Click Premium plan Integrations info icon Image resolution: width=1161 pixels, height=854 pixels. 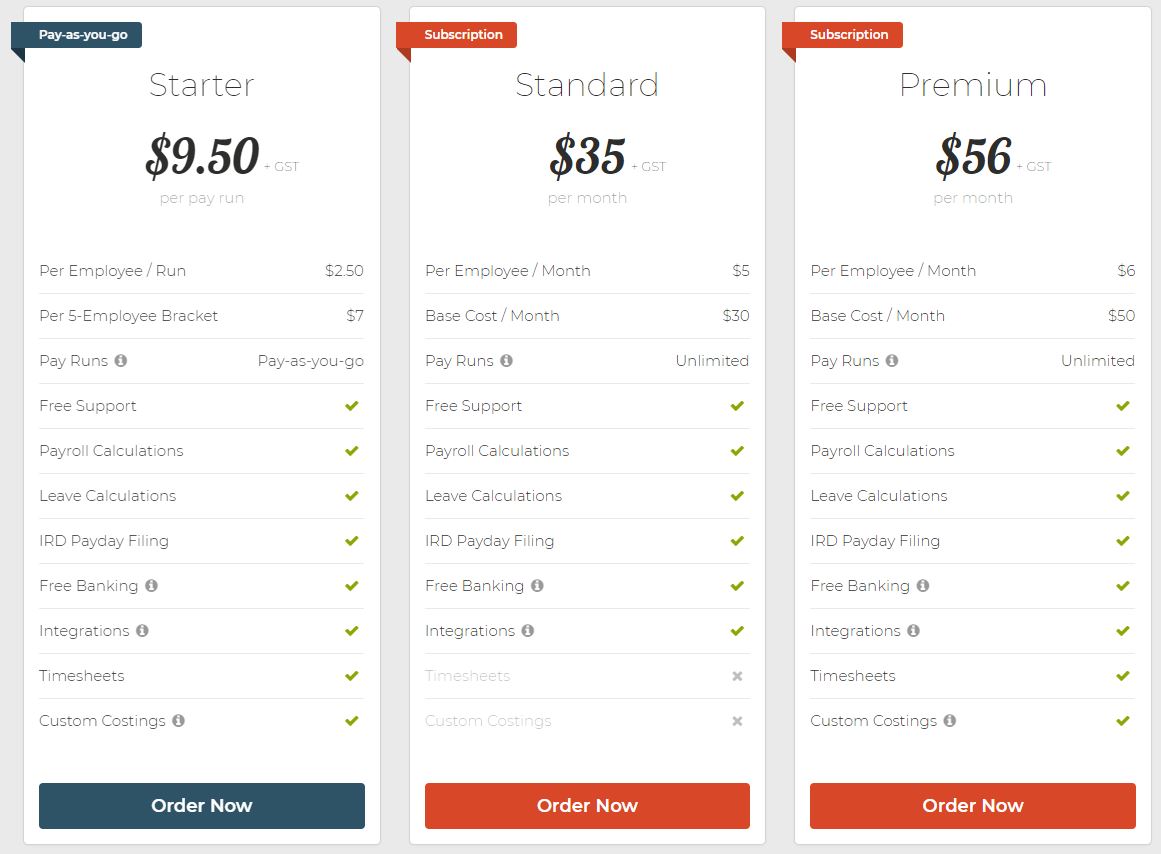pyautogui.click(x=913, y=631)
